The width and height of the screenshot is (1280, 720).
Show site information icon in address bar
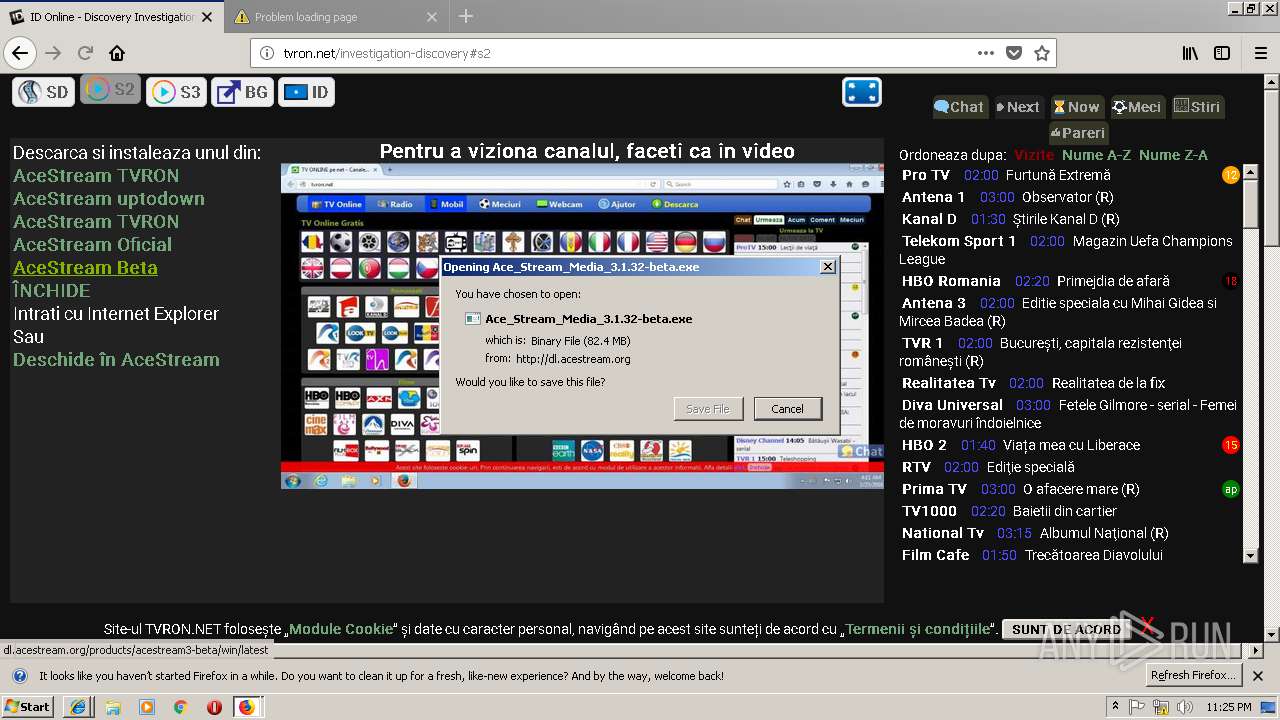(x=267, y=53)
